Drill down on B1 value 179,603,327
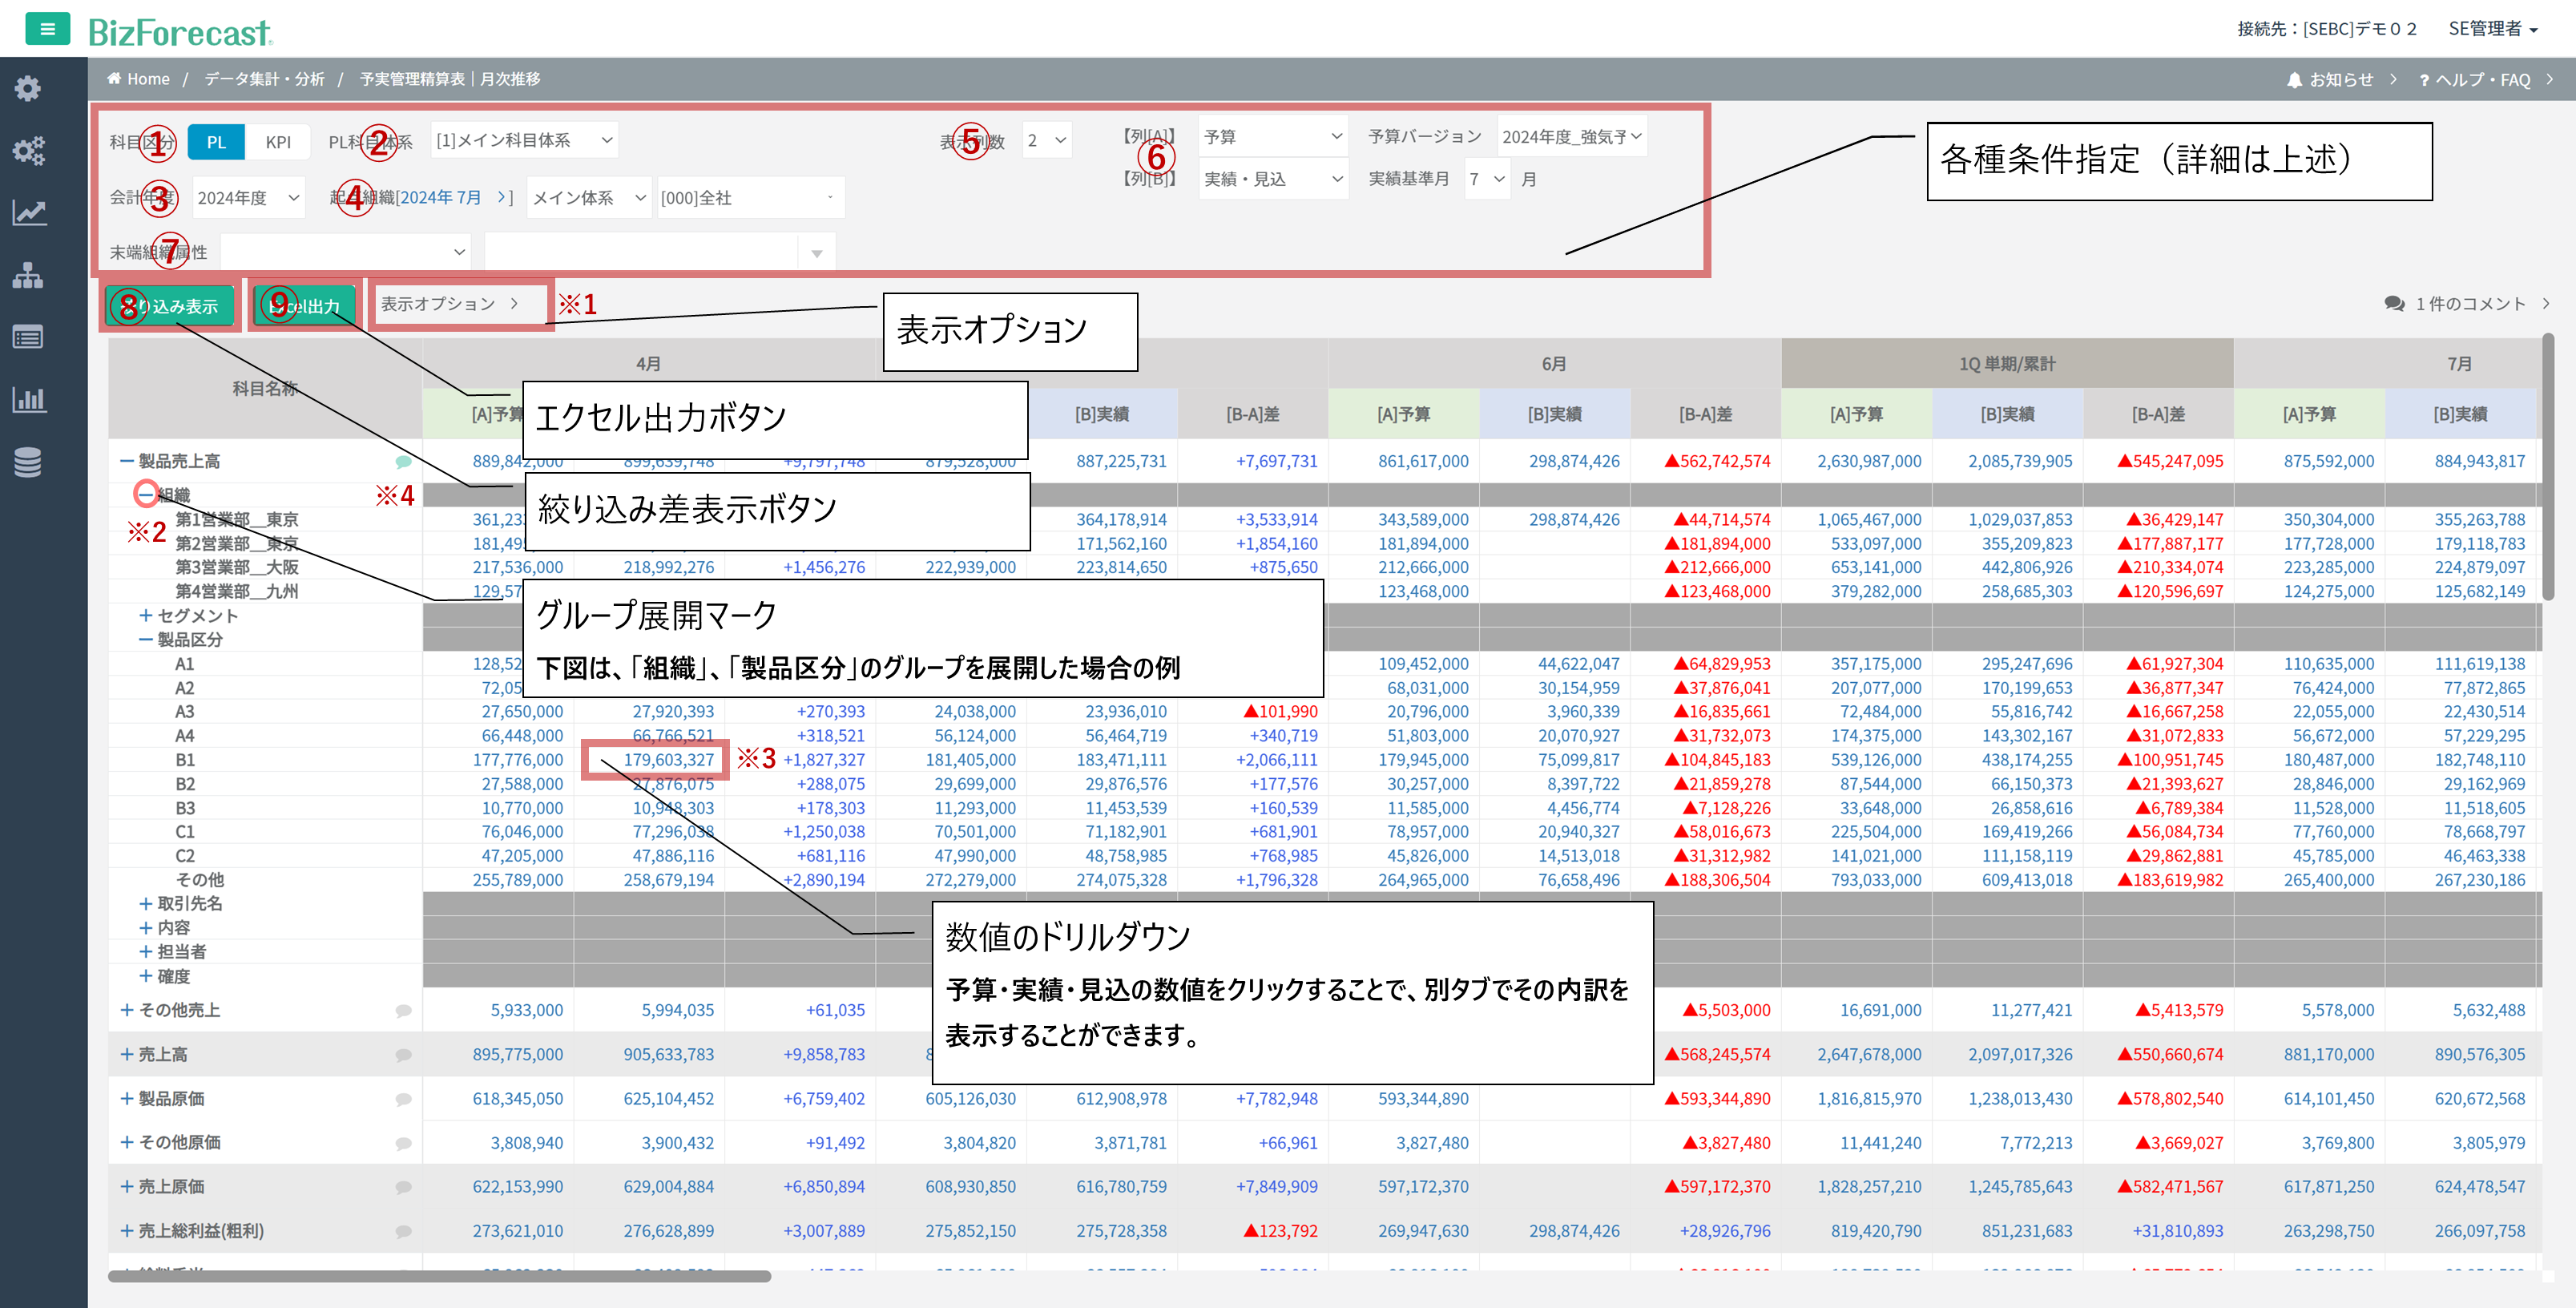 point(668,760)
